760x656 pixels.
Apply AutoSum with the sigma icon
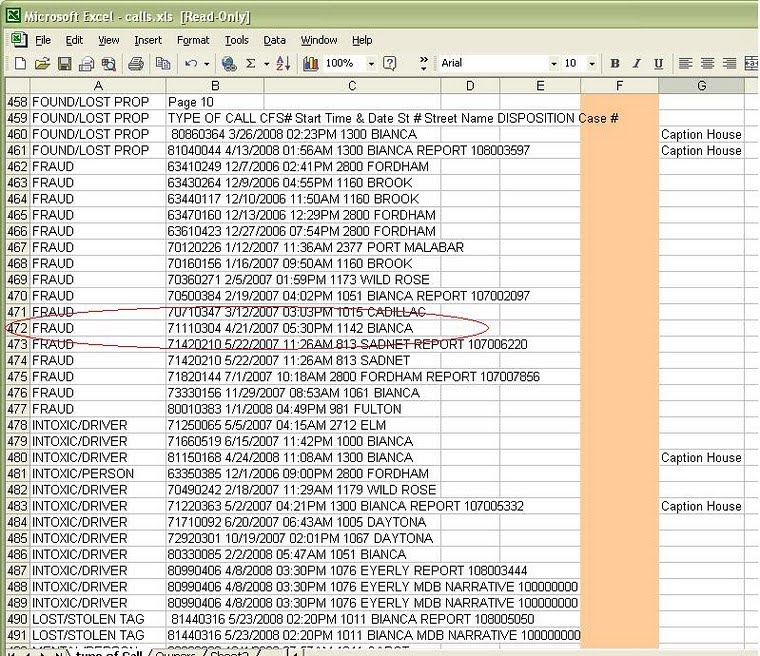(x=251, y=64)
